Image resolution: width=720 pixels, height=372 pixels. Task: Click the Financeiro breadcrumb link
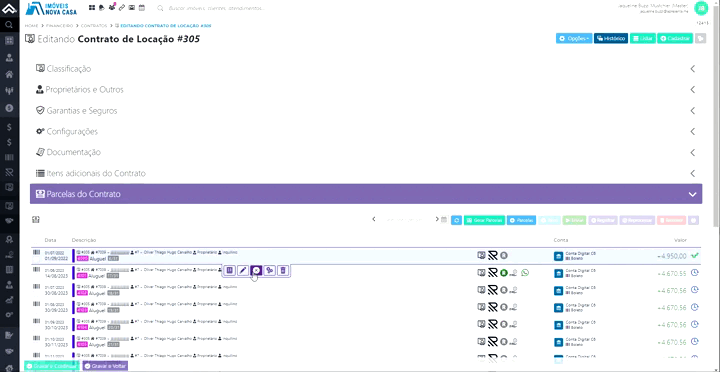click(x=60, y=26)
